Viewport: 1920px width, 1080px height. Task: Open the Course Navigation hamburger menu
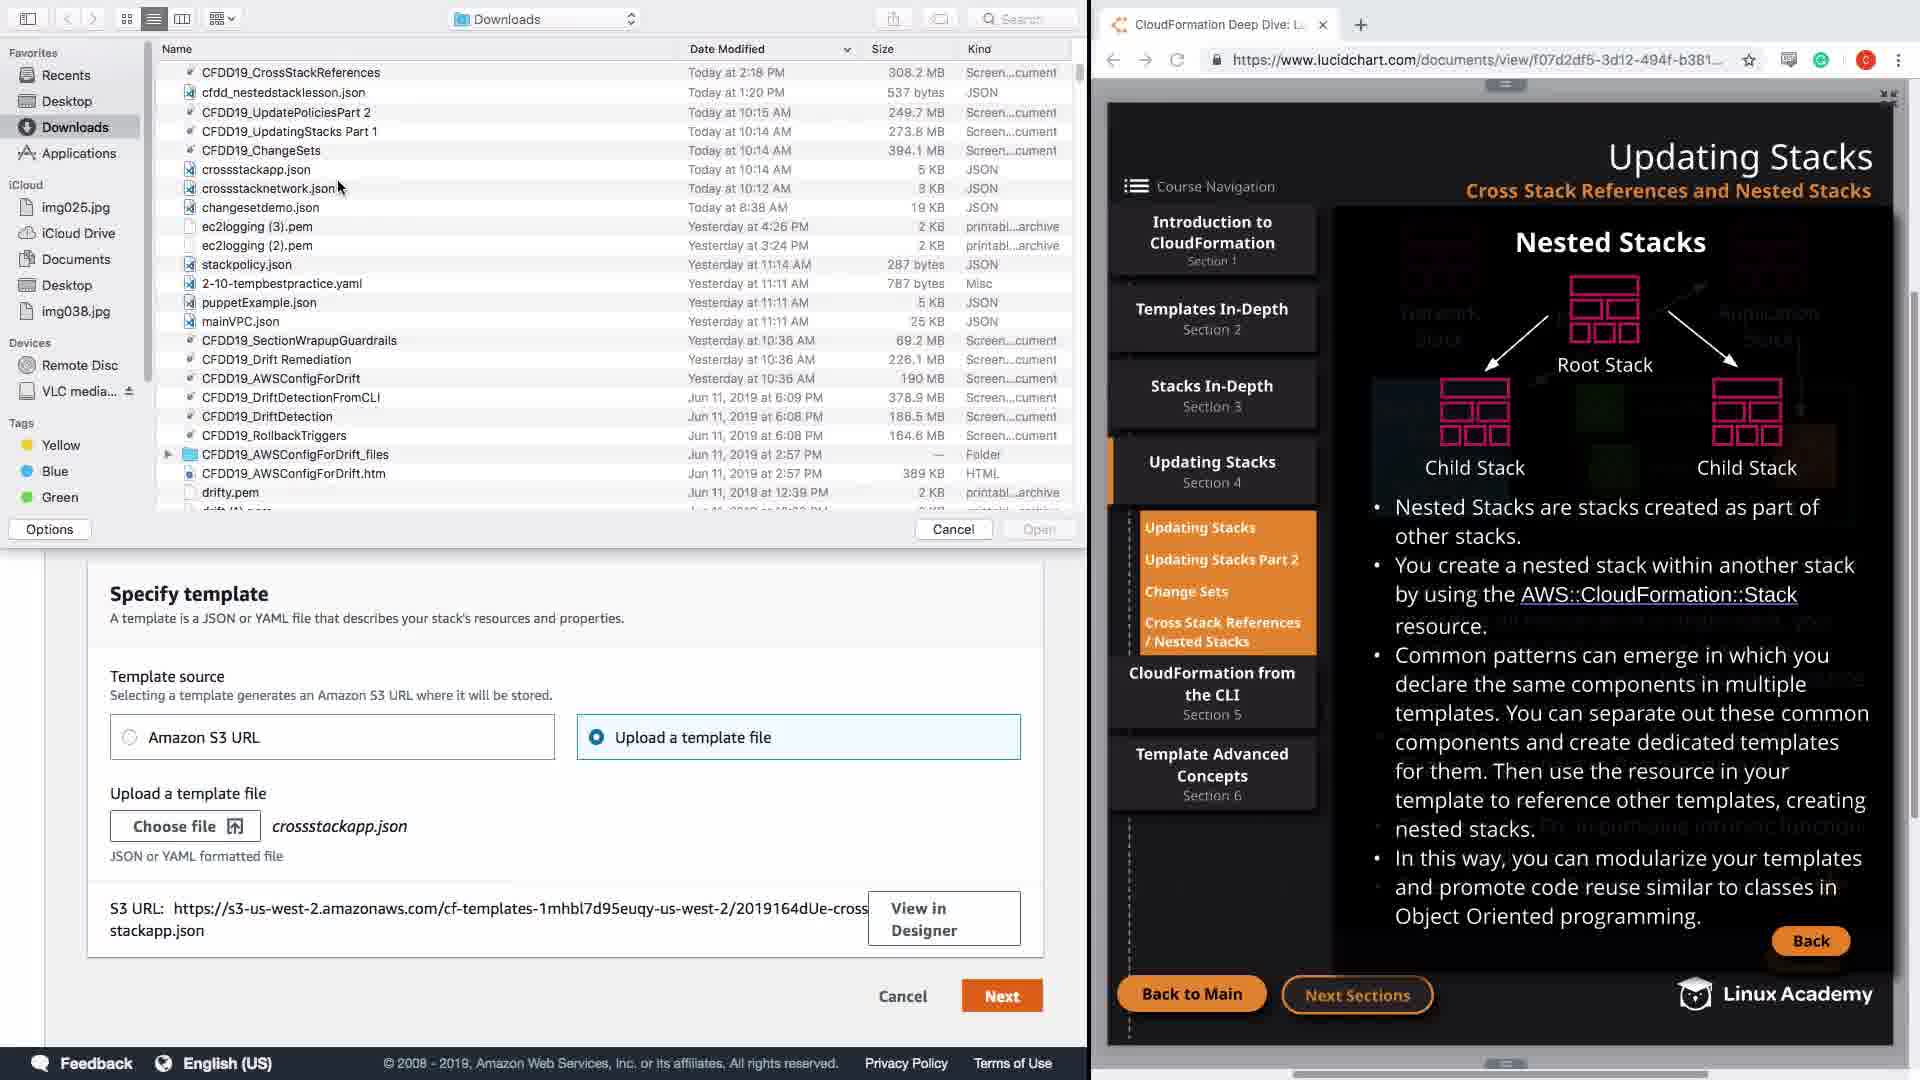pos(1136,186)
